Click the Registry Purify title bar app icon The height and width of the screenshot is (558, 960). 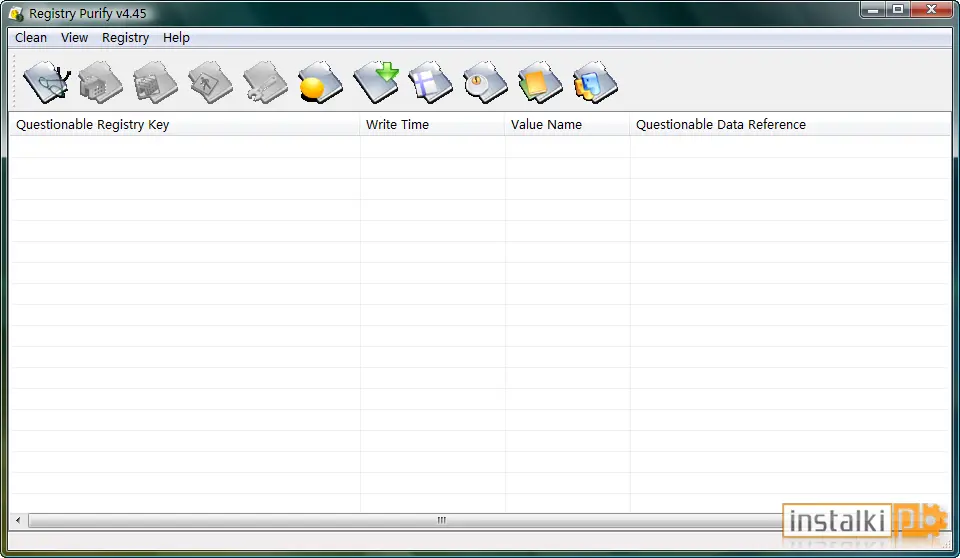pos(16,13)
